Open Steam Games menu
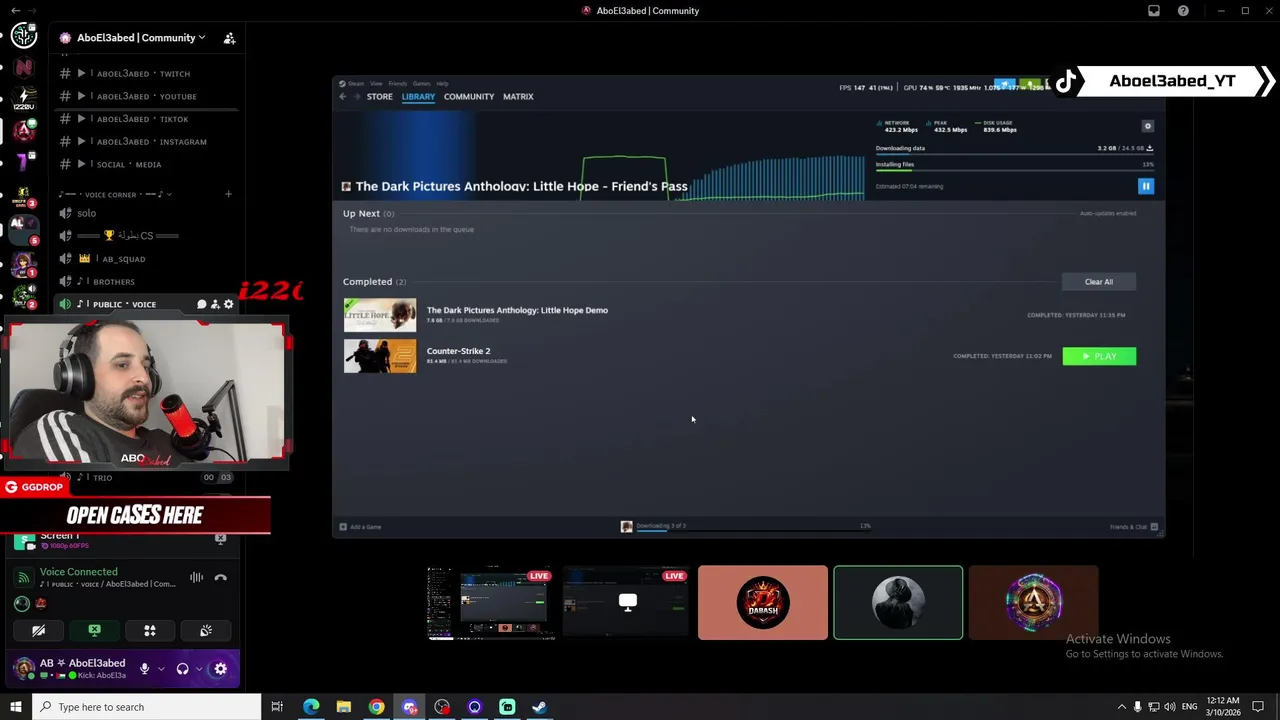 point(421,84)
